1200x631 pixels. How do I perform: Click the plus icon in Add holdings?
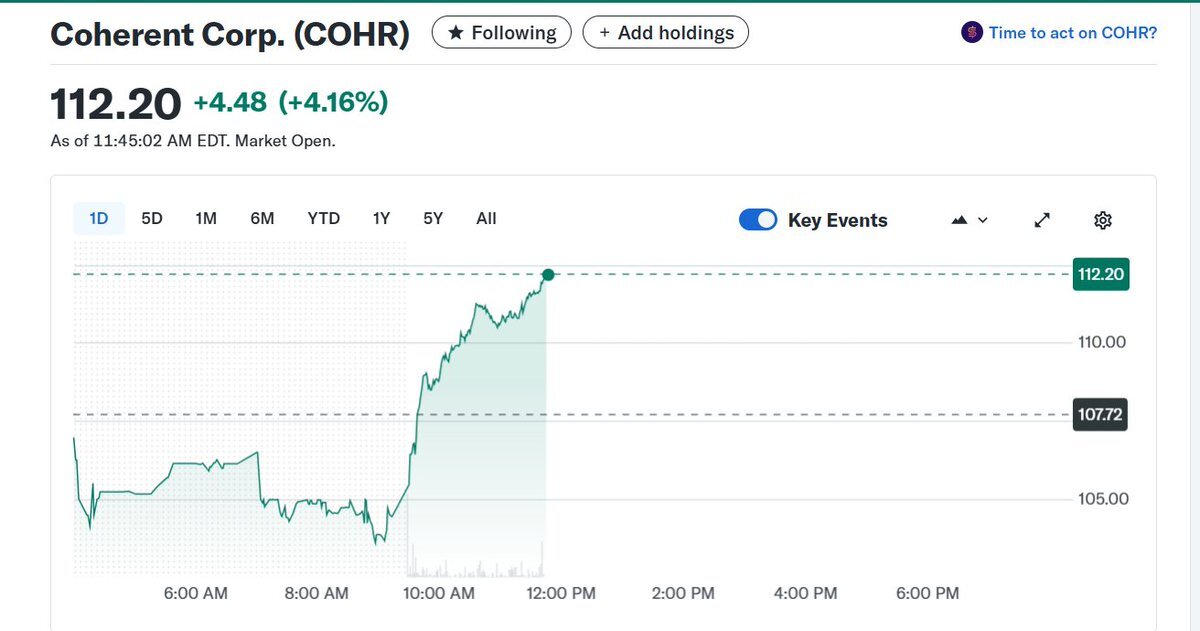[x=604, y=33]
